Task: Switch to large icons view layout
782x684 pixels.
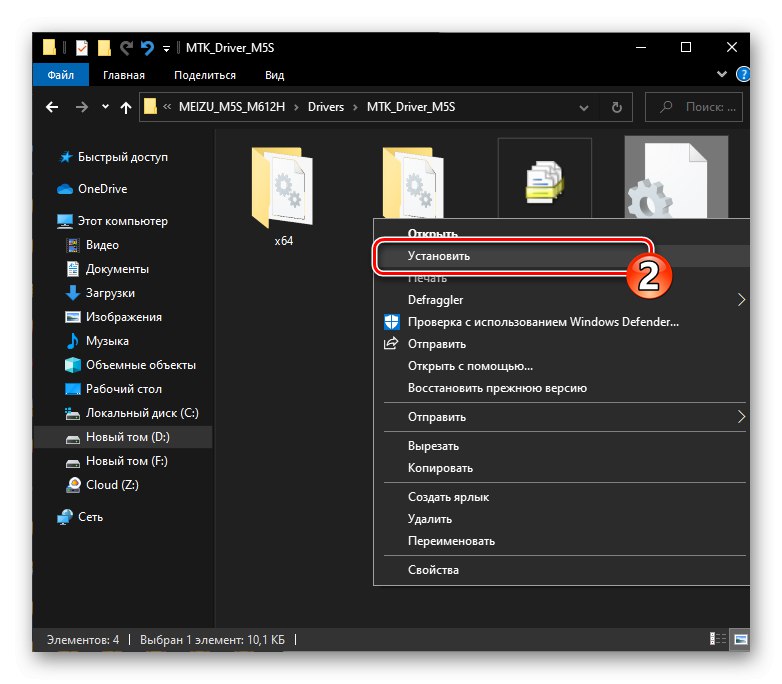Action: tap(740, 639)
